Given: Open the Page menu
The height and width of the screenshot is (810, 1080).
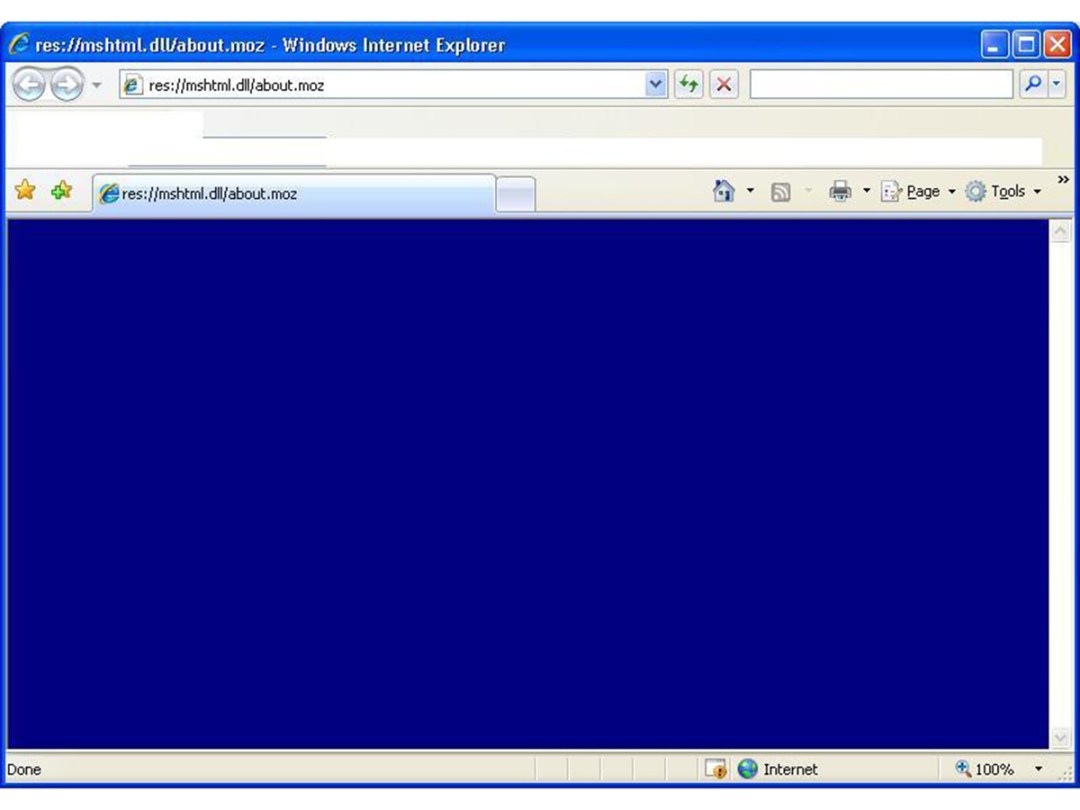Looking at the screenshot, I should (918, 191).
